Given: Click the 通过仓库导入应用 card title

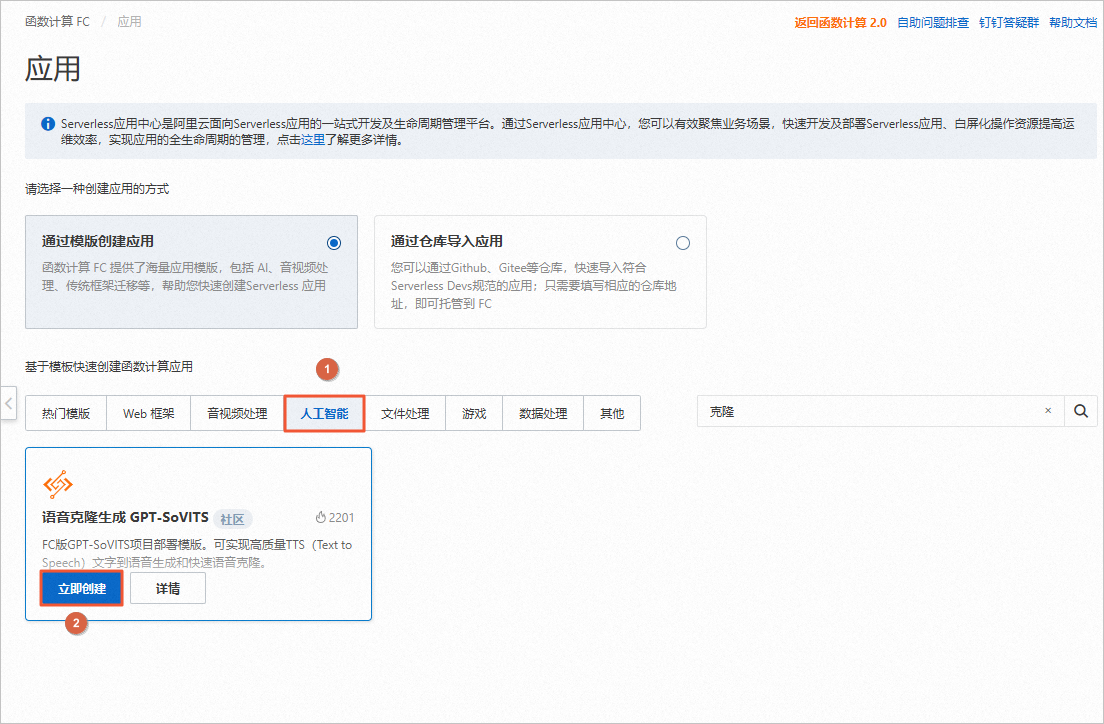Looking at the screenshot, I should [x=446, y=242].
